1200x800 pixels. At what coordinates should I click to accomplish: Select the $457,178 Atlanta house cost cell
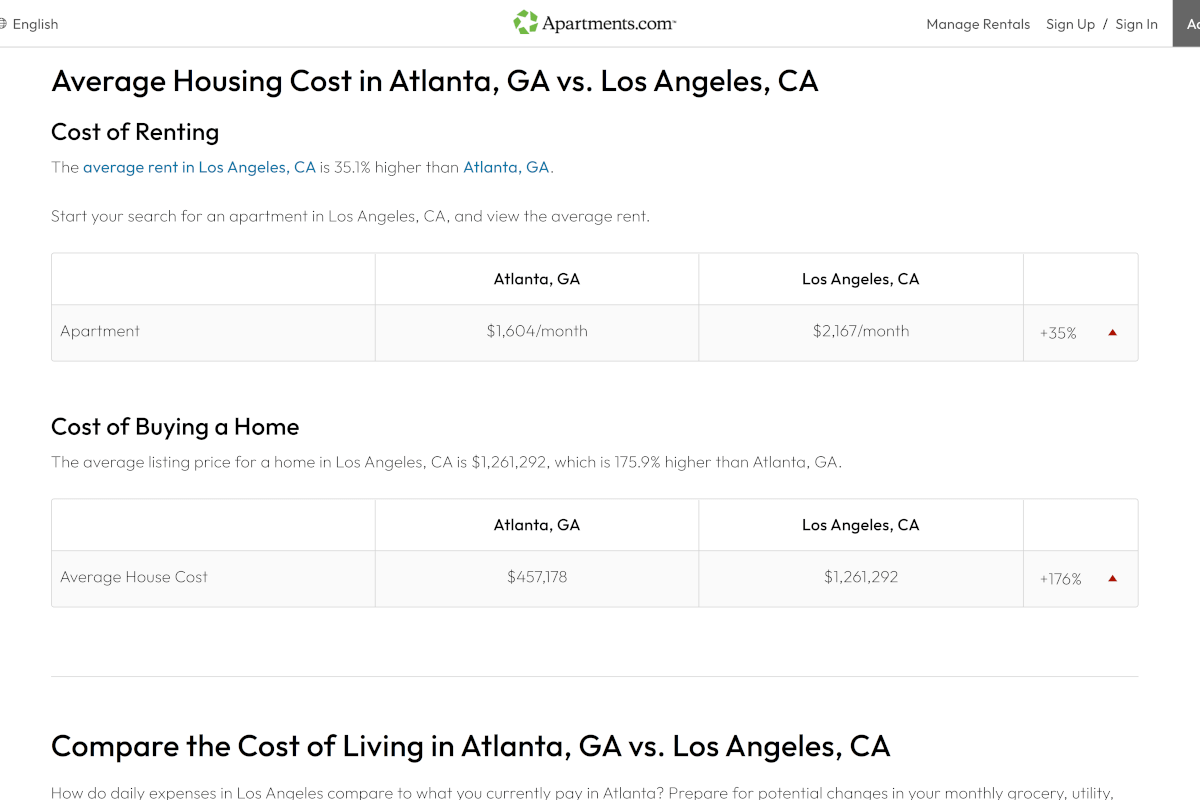(x=537, y=577)
